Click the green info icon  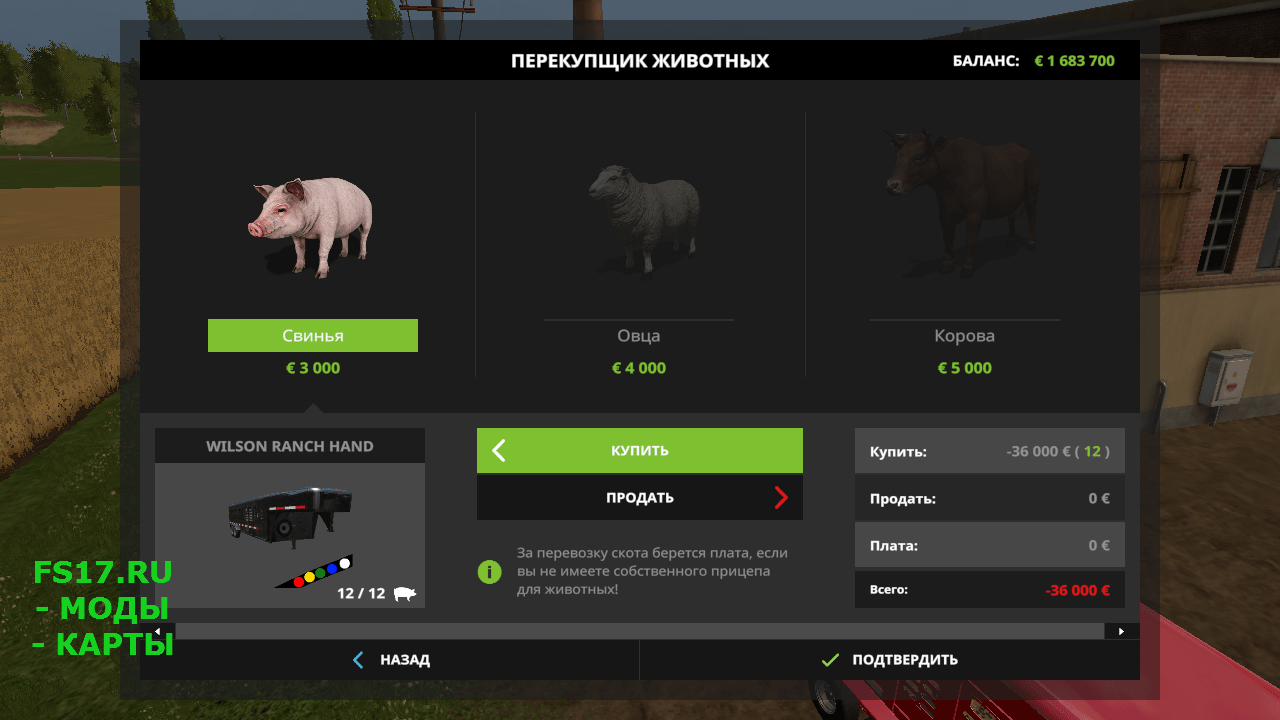point(489,572)
